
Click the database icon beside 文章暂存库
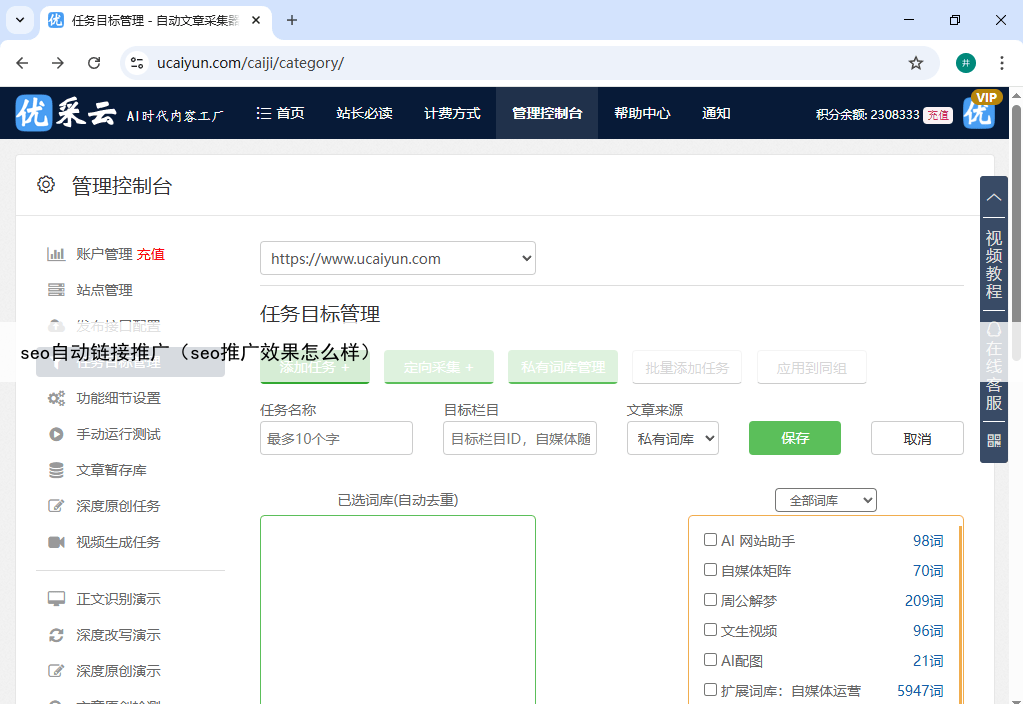(x=57, y=470)
